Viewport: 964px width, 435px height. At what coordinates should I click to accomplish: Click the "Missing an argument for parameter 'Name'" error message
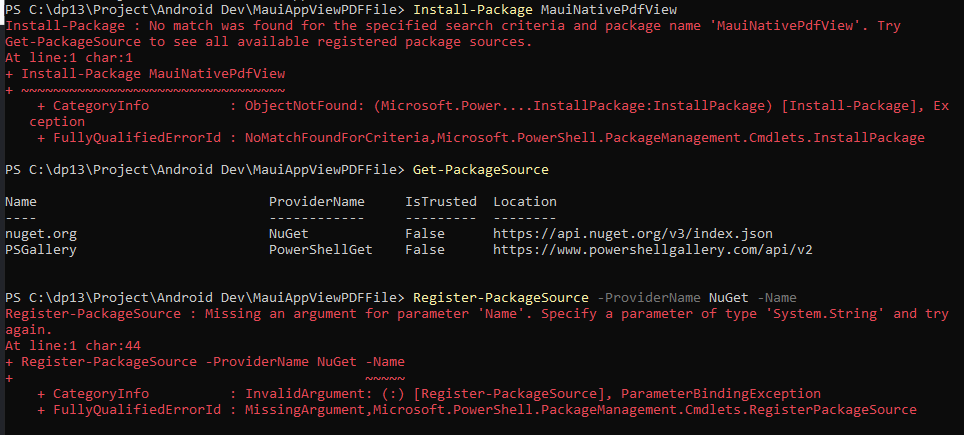477,321
